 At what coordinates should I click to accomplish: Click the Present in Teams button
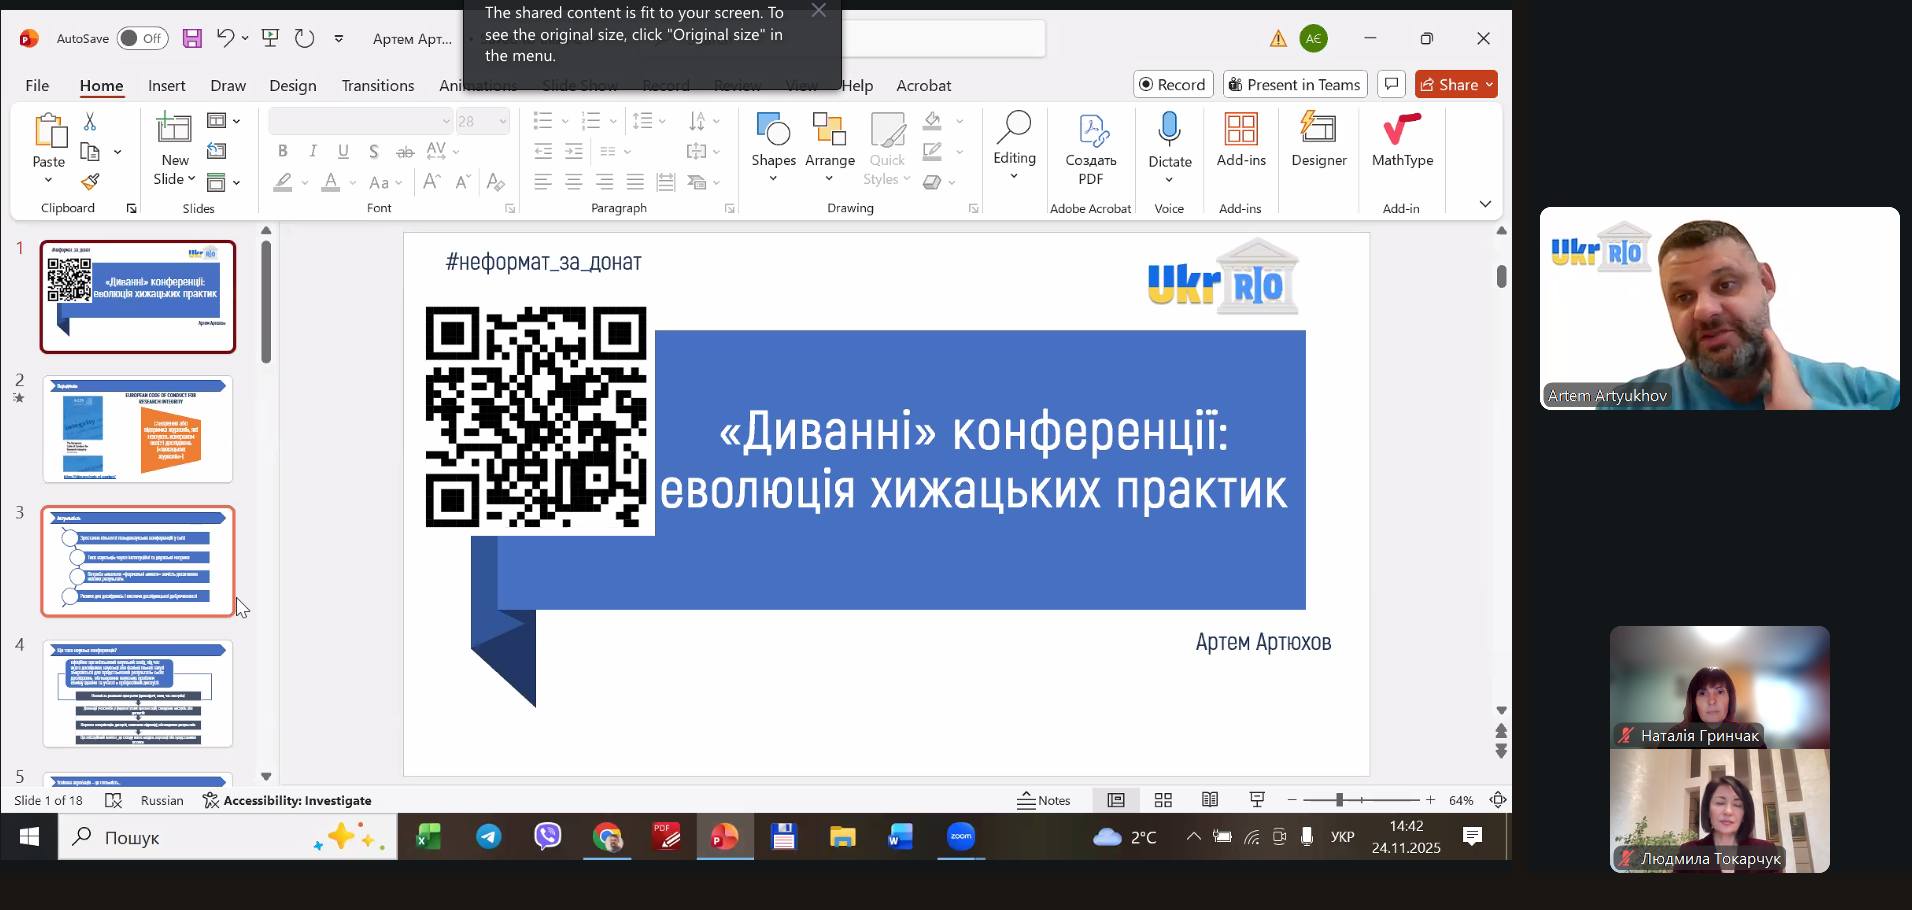[x=1294, y=85]
